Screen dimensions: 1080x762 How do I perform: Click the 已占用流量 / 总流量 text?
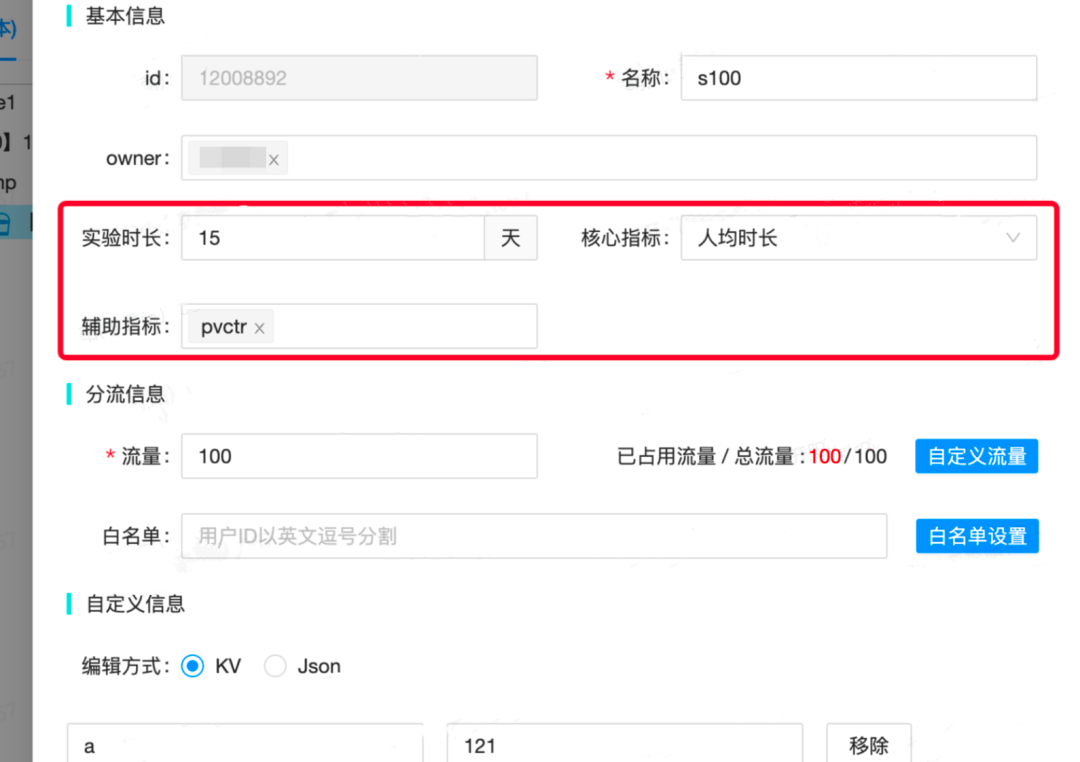(x=705, y=456)
